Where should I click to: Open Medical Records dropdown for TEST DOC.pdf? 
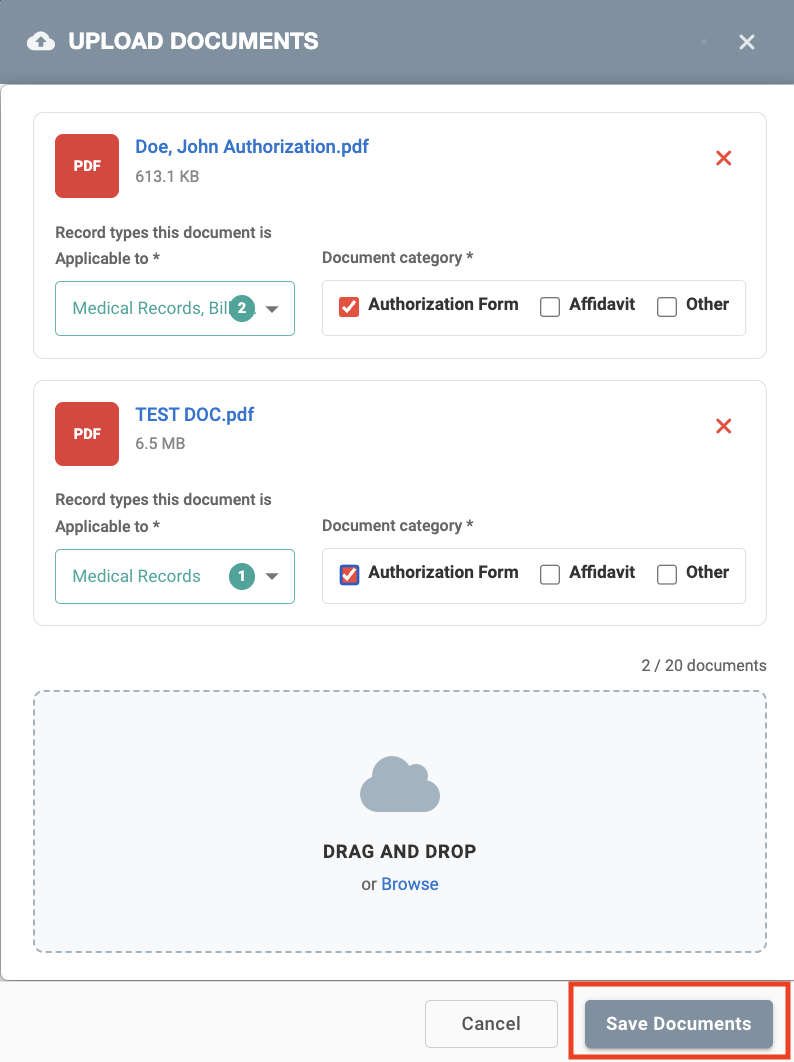click(272, 576)
